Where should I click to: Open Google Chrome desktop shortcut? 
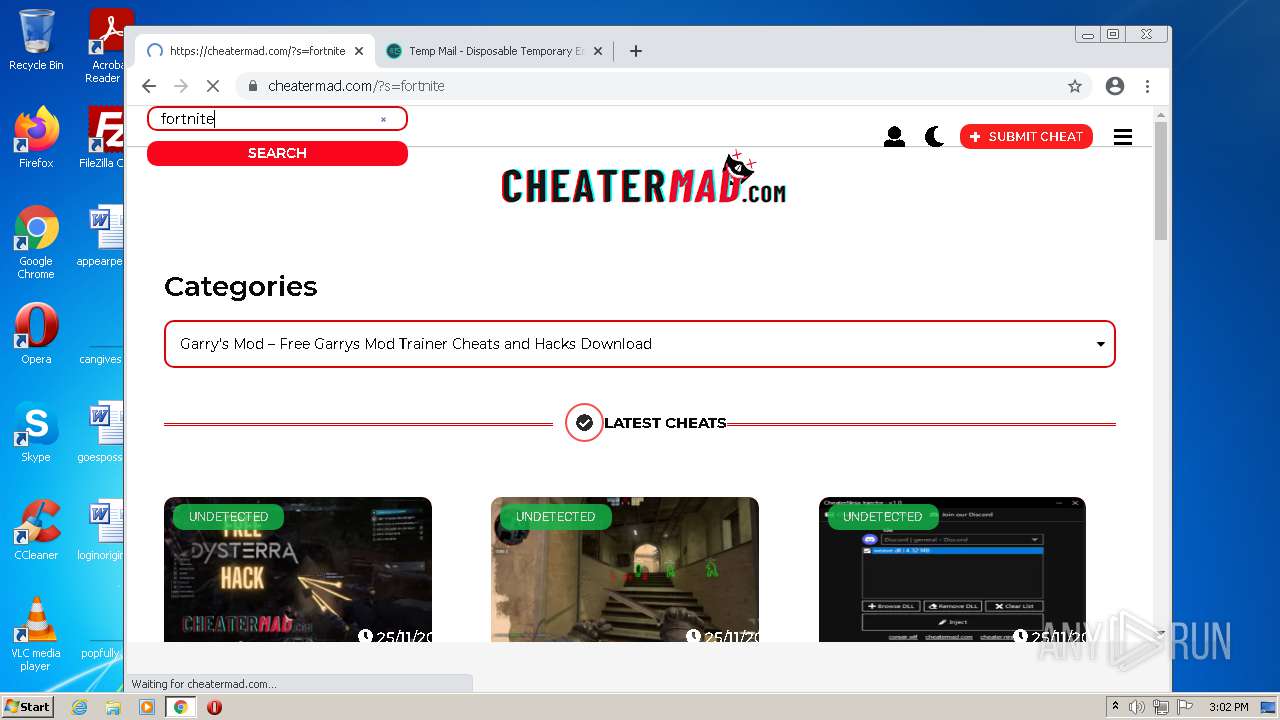point(36,241)
